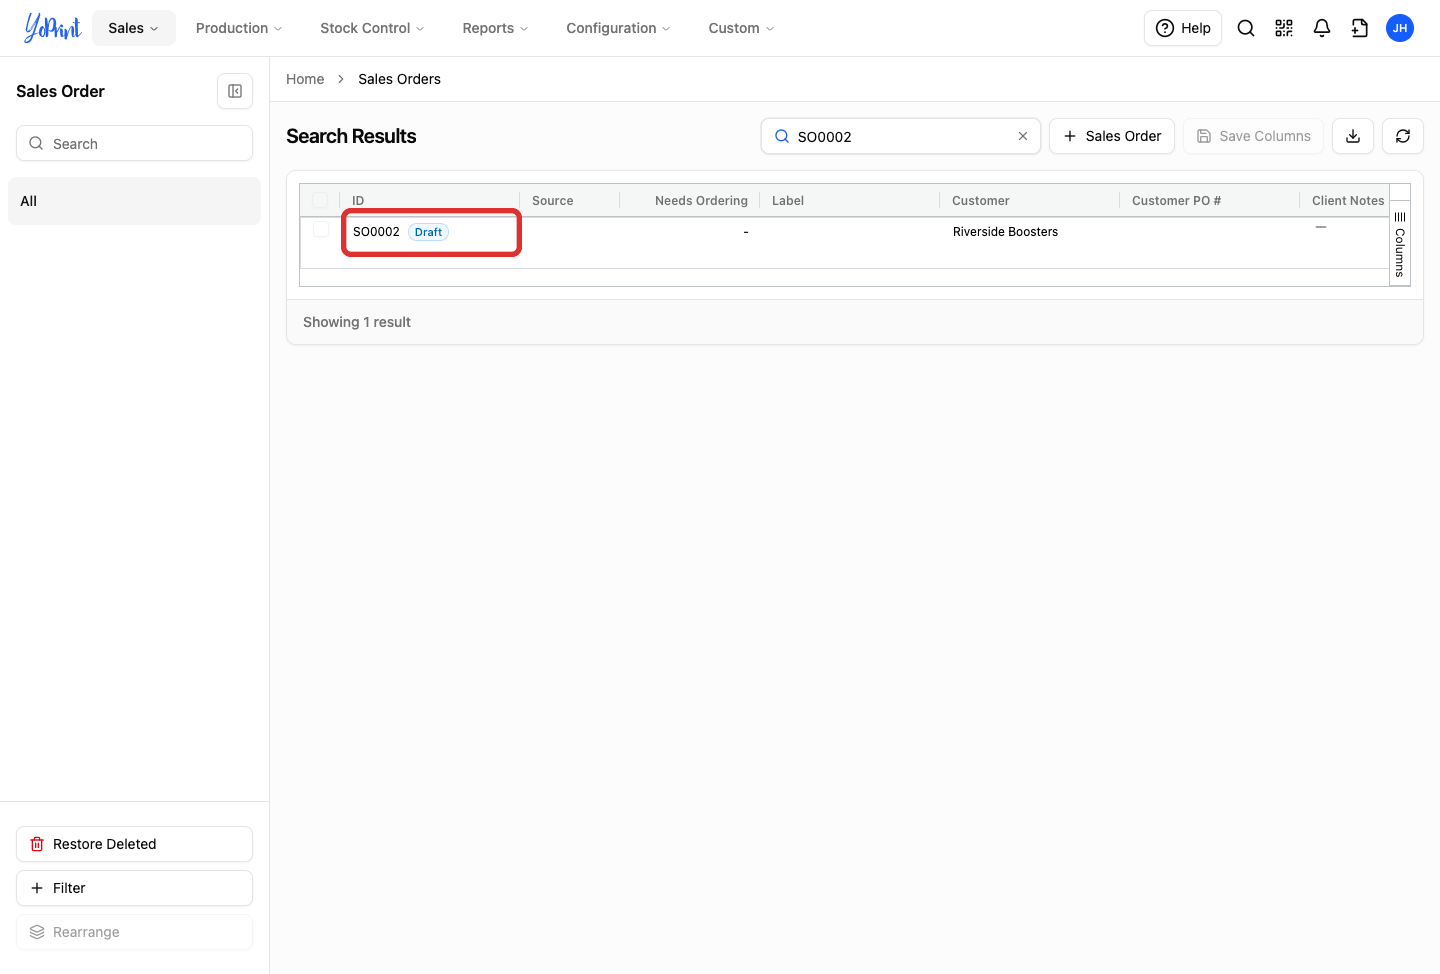The image size is (1440, 974).
Task: Clear the SO0002 search text
Action: click(1023, 136)
